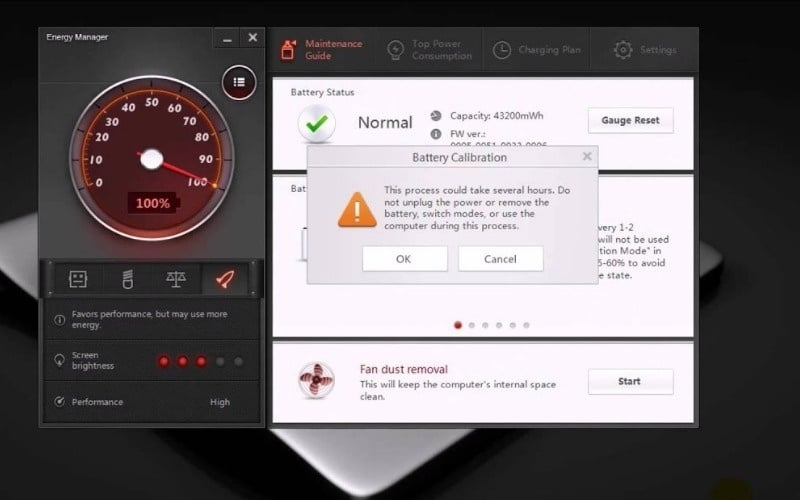The height and width of the screenshot is (500, 800).
Task: Click the Gauge Reset button
Action: [630, 120]
